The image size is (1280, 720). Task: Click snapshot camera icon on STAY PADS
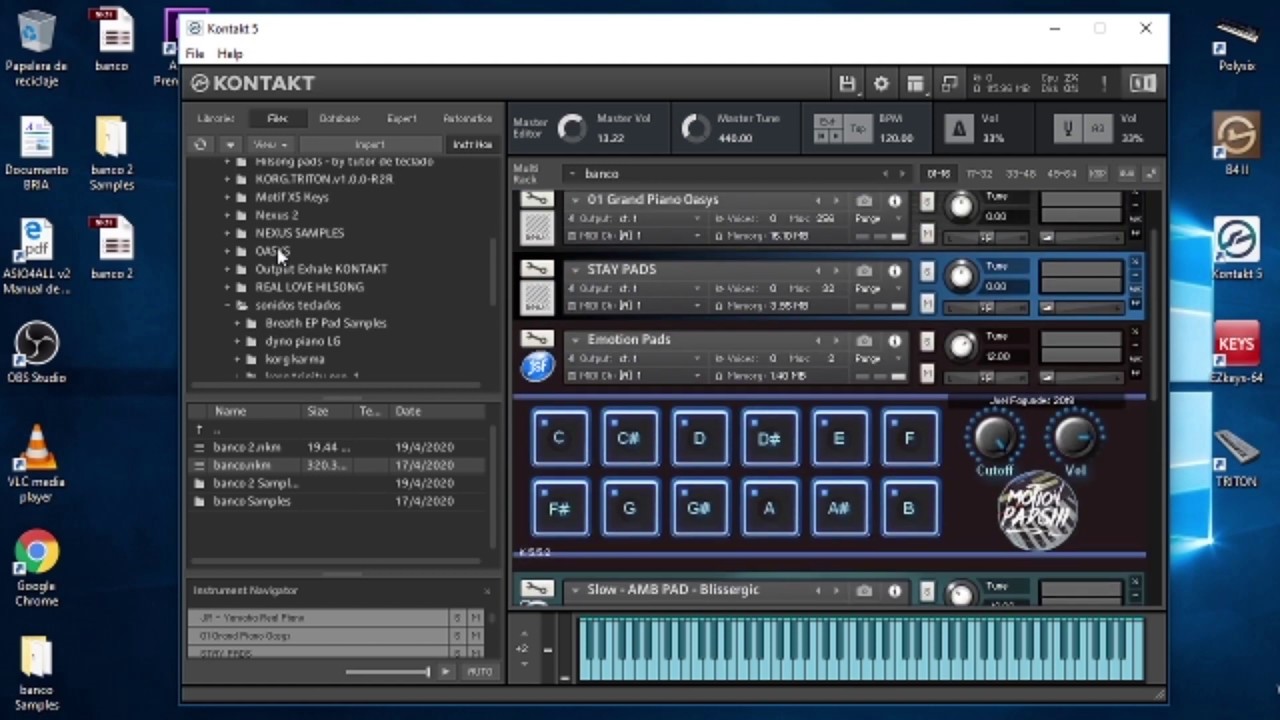click(864, 270)
